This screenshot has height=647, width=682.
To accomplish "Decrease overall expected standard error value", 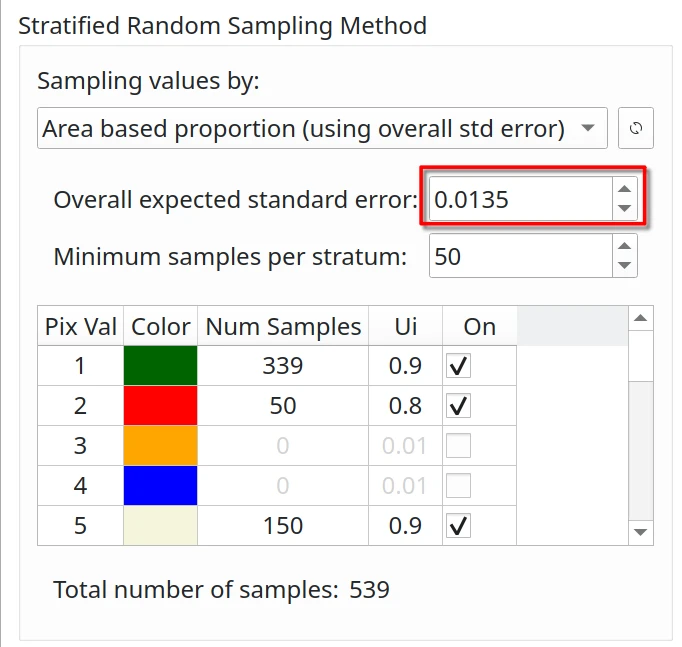I will pos(624,208).
